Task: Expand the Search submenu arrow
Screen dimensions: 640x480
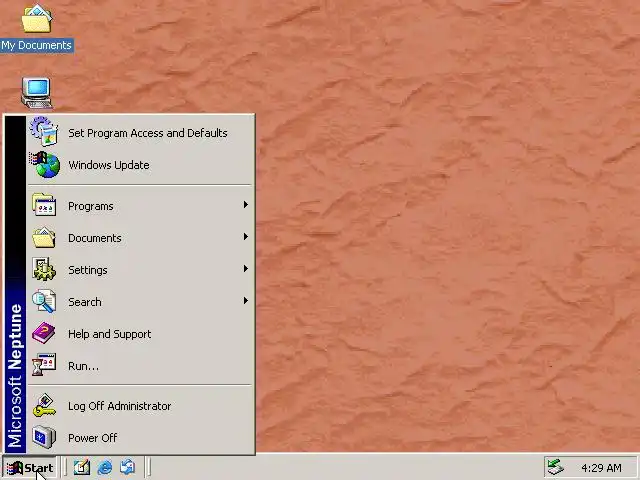Action: [245, 301]
